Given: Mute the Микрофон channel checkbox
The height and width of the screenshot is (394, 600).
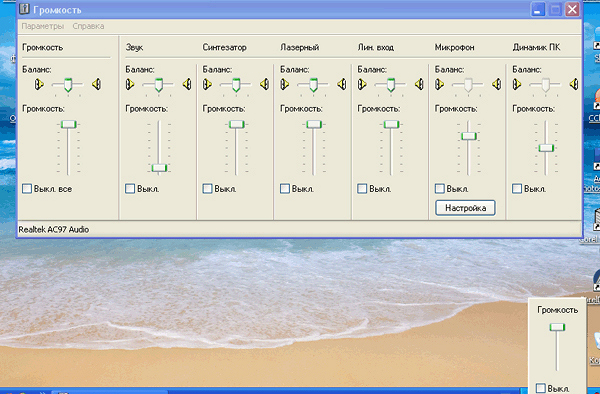Looking at the screenshot, I should coord(440,189).
